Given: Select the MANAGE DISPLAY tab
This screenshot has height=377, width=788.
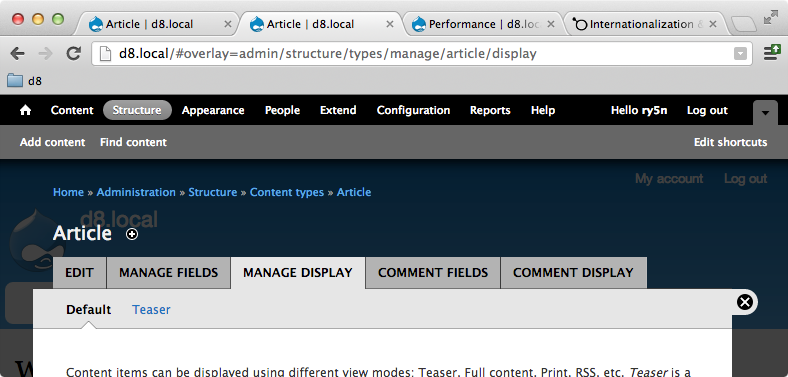Looking at the screenshot, I should (x=298, y=273).
